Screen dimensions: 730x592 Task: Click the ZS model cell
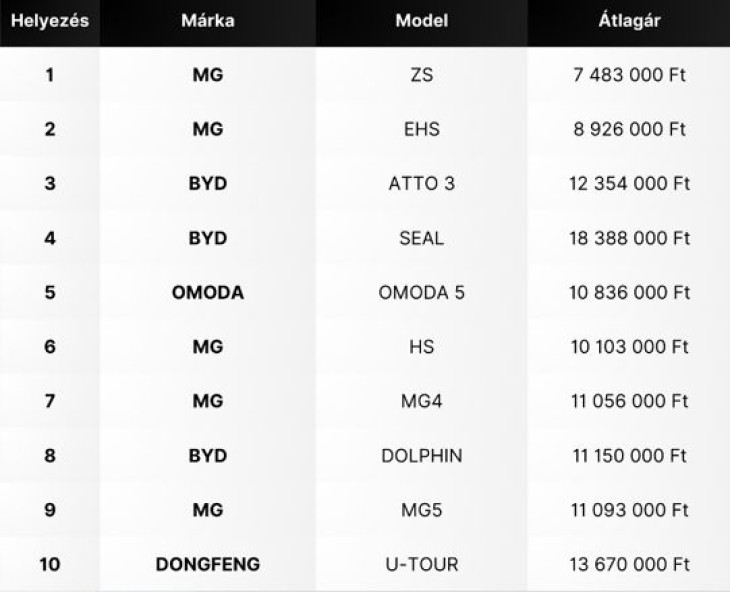pos(422,75)
